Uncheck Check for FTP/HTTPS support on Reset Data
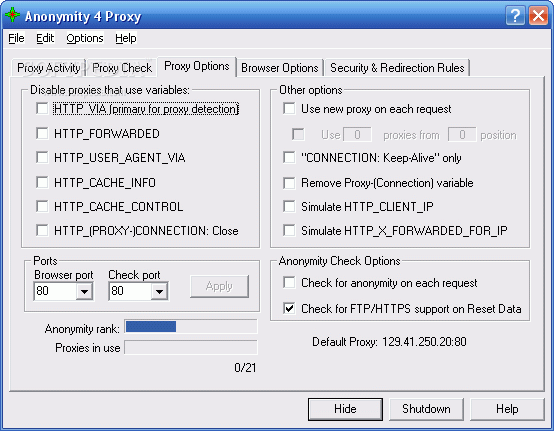 pyautogui.click(x=289, y=308)
